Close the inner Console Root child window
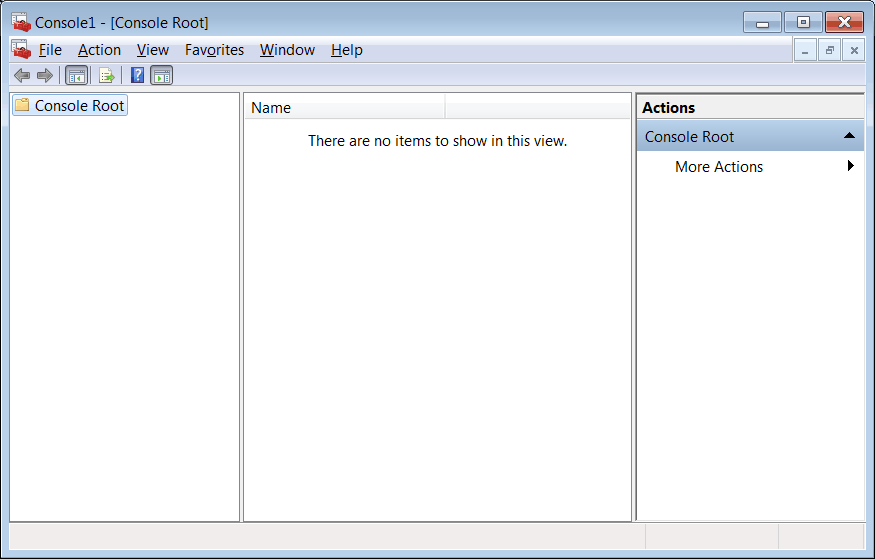 click(854, 51)
